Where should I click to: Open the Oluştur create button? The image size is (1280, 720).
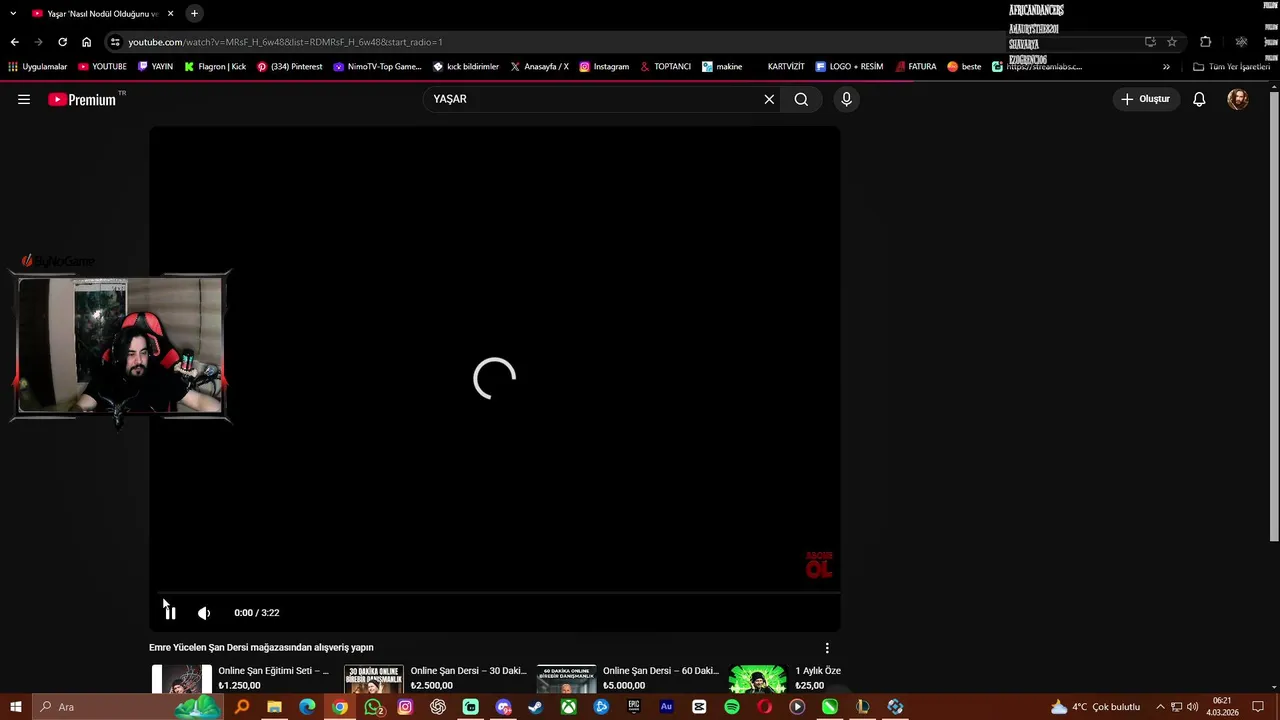click(1146, 99)
